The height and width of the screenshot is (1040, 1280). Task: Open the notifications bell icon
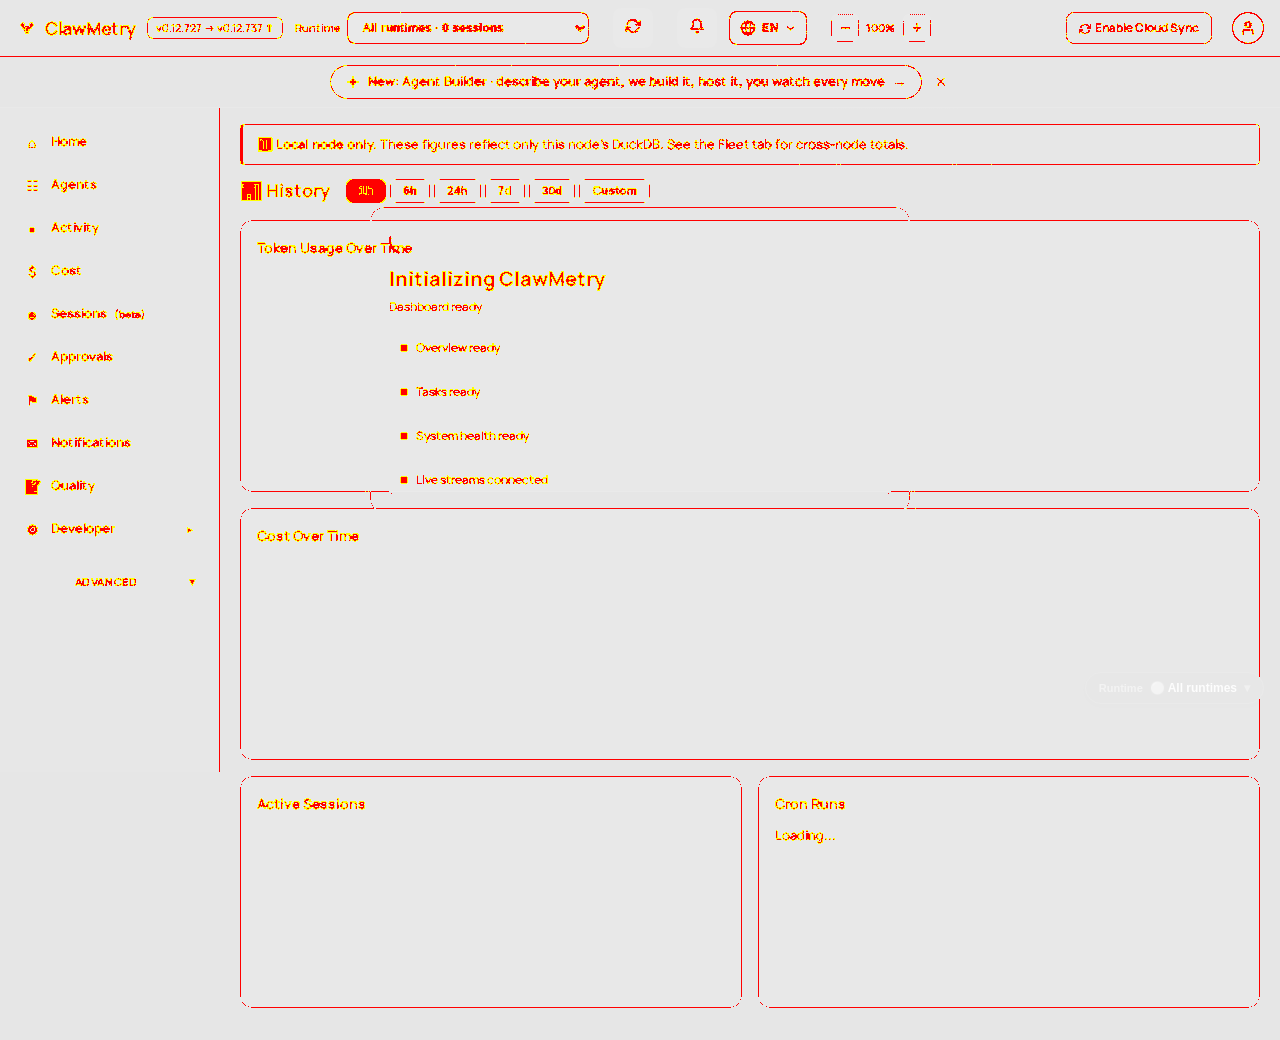click(697, 27)
